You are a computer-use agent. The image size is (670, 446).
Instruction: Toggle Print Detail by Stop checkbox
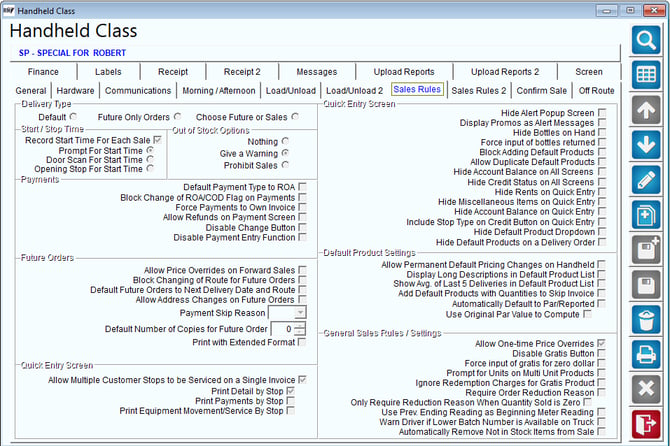[x=291, y=391]
